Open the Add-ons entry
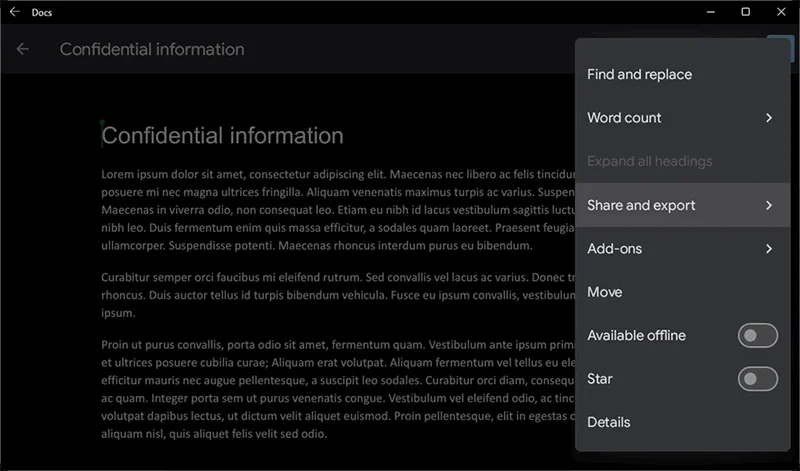Image resolution: width=800 pixels, height=471 pixels. [682, 249]
